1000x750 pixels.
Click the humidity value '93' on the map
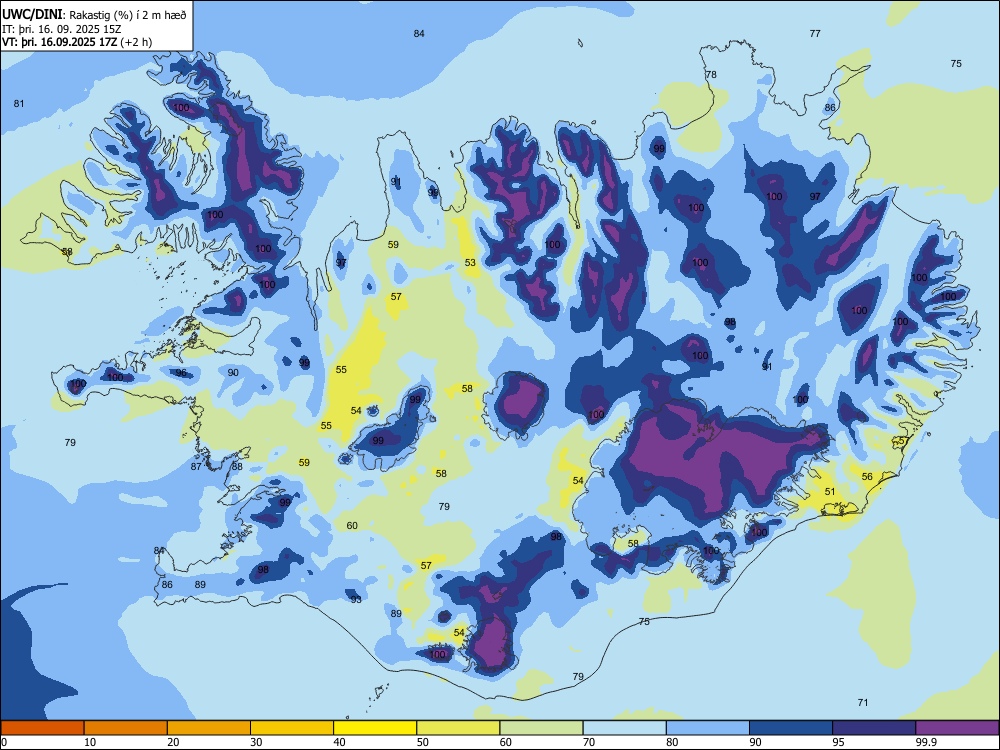356,599
